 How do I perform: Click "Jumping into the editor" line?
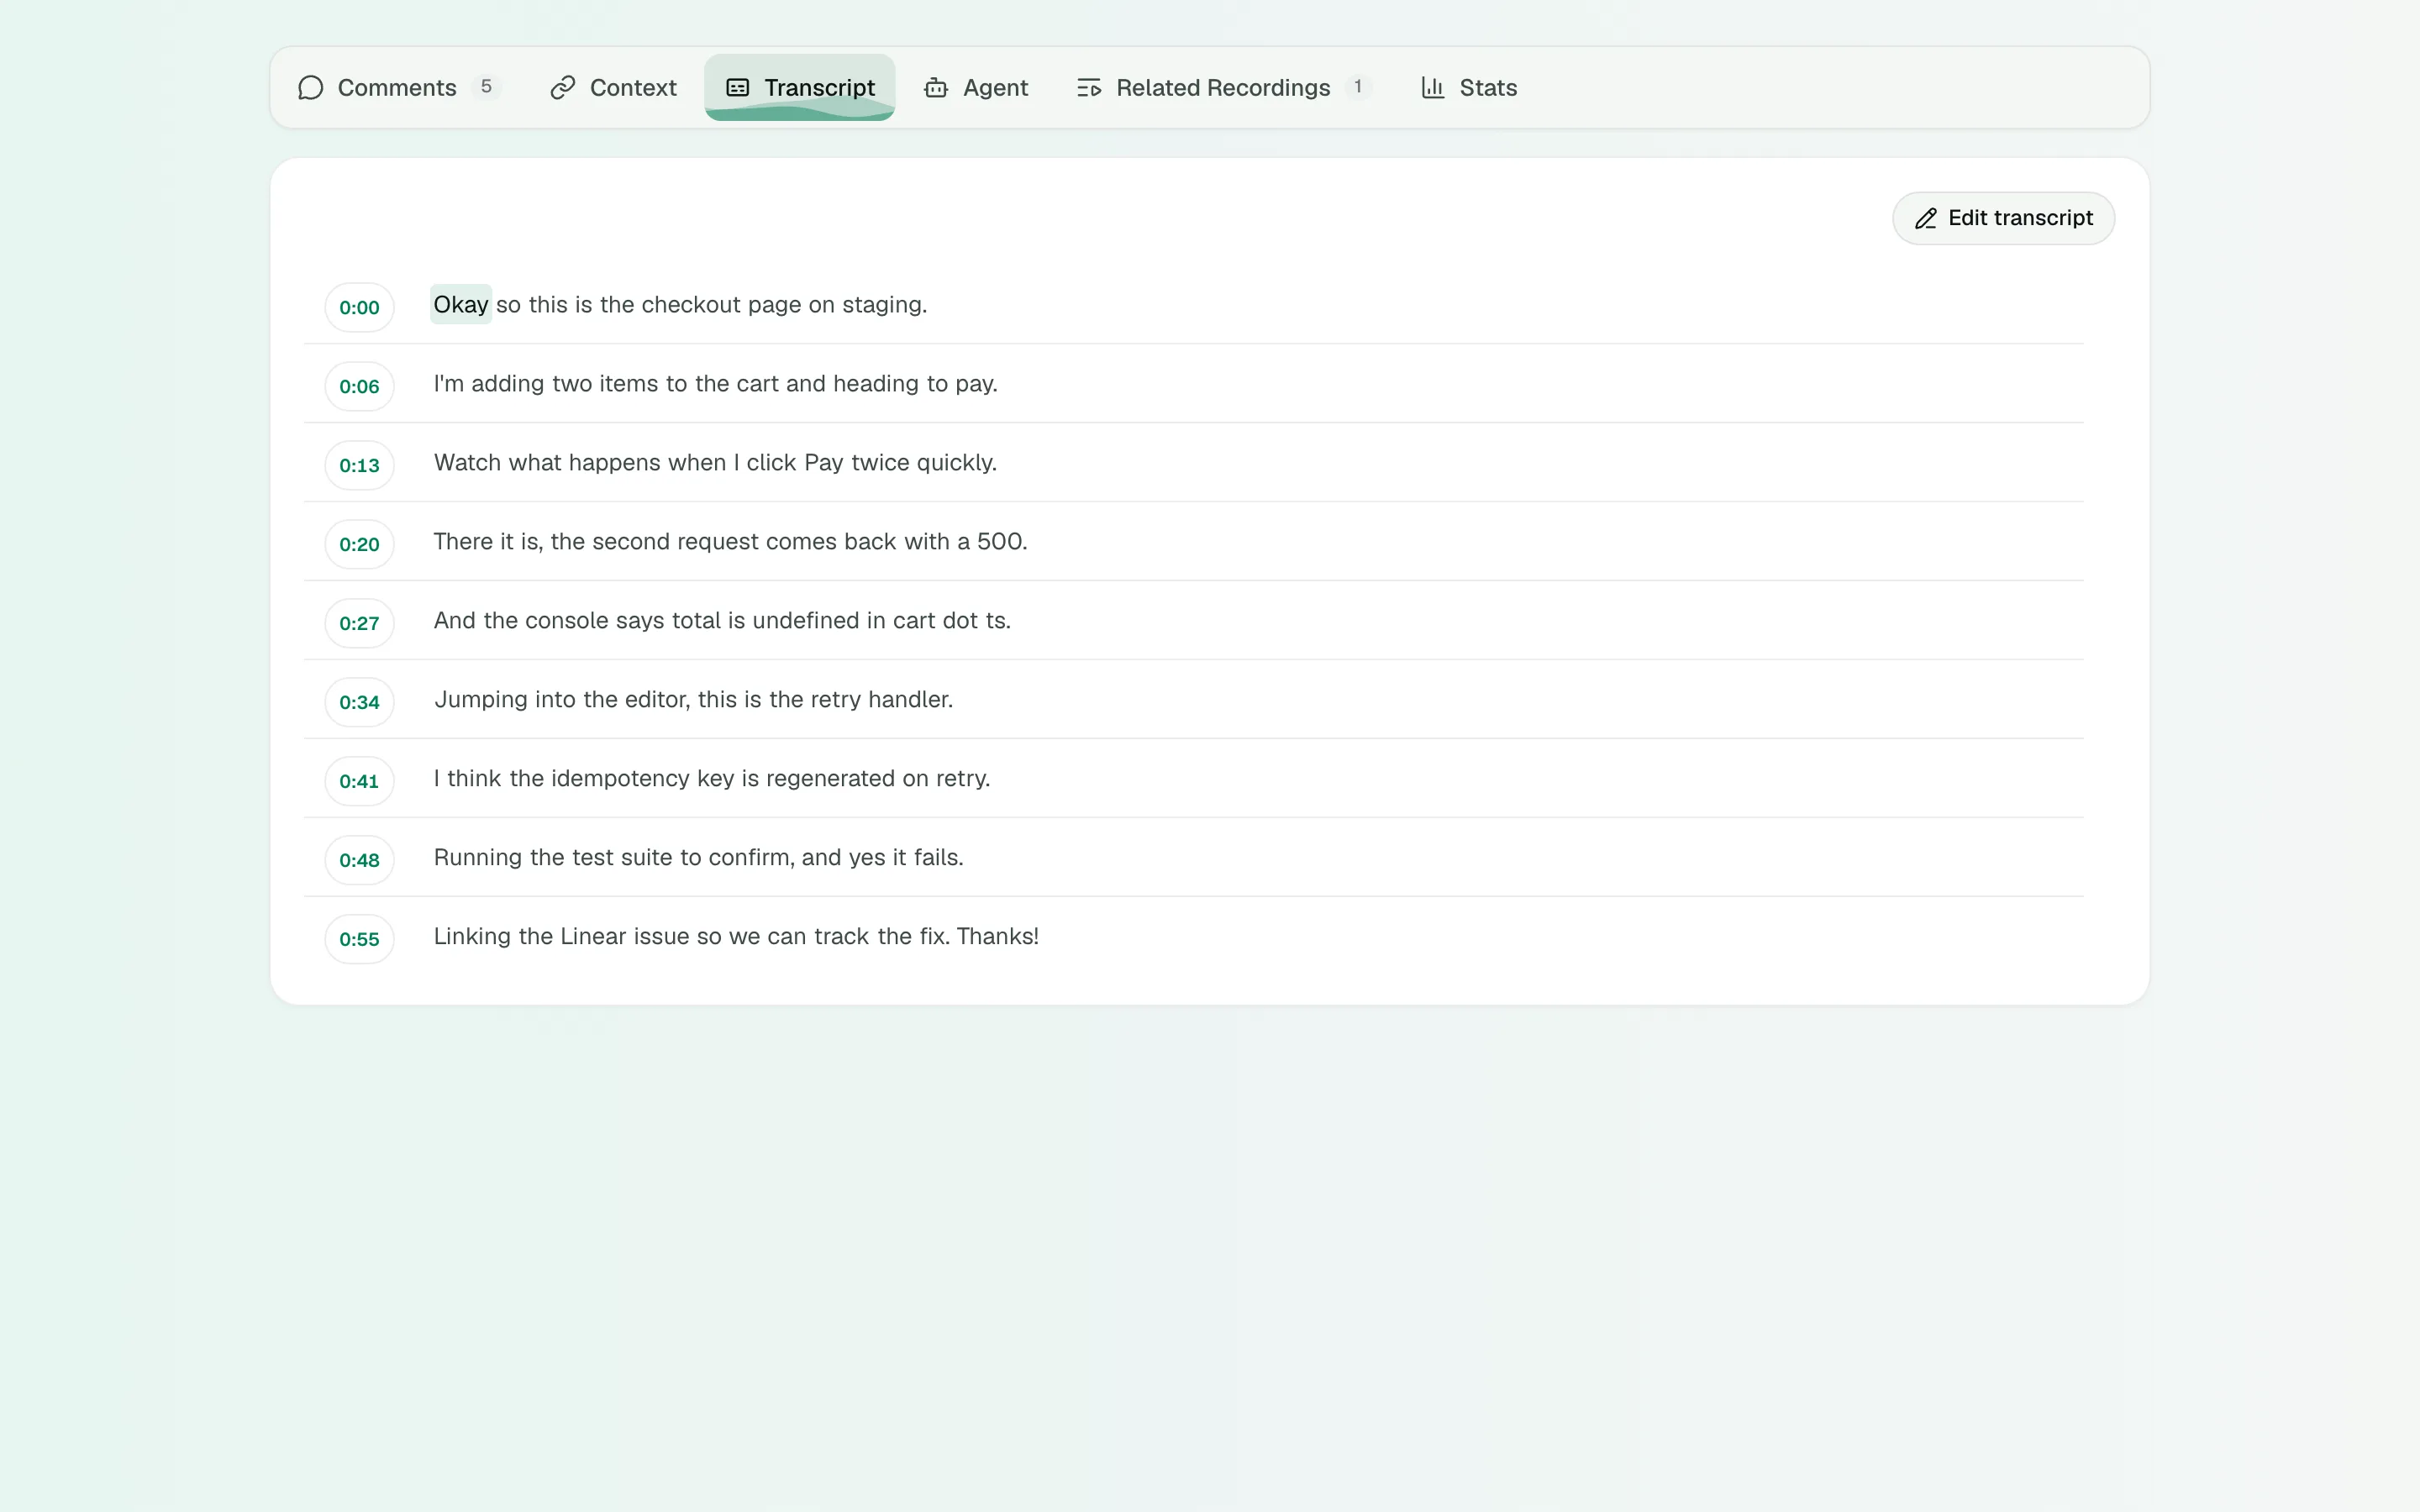click(x=693, y=700)
